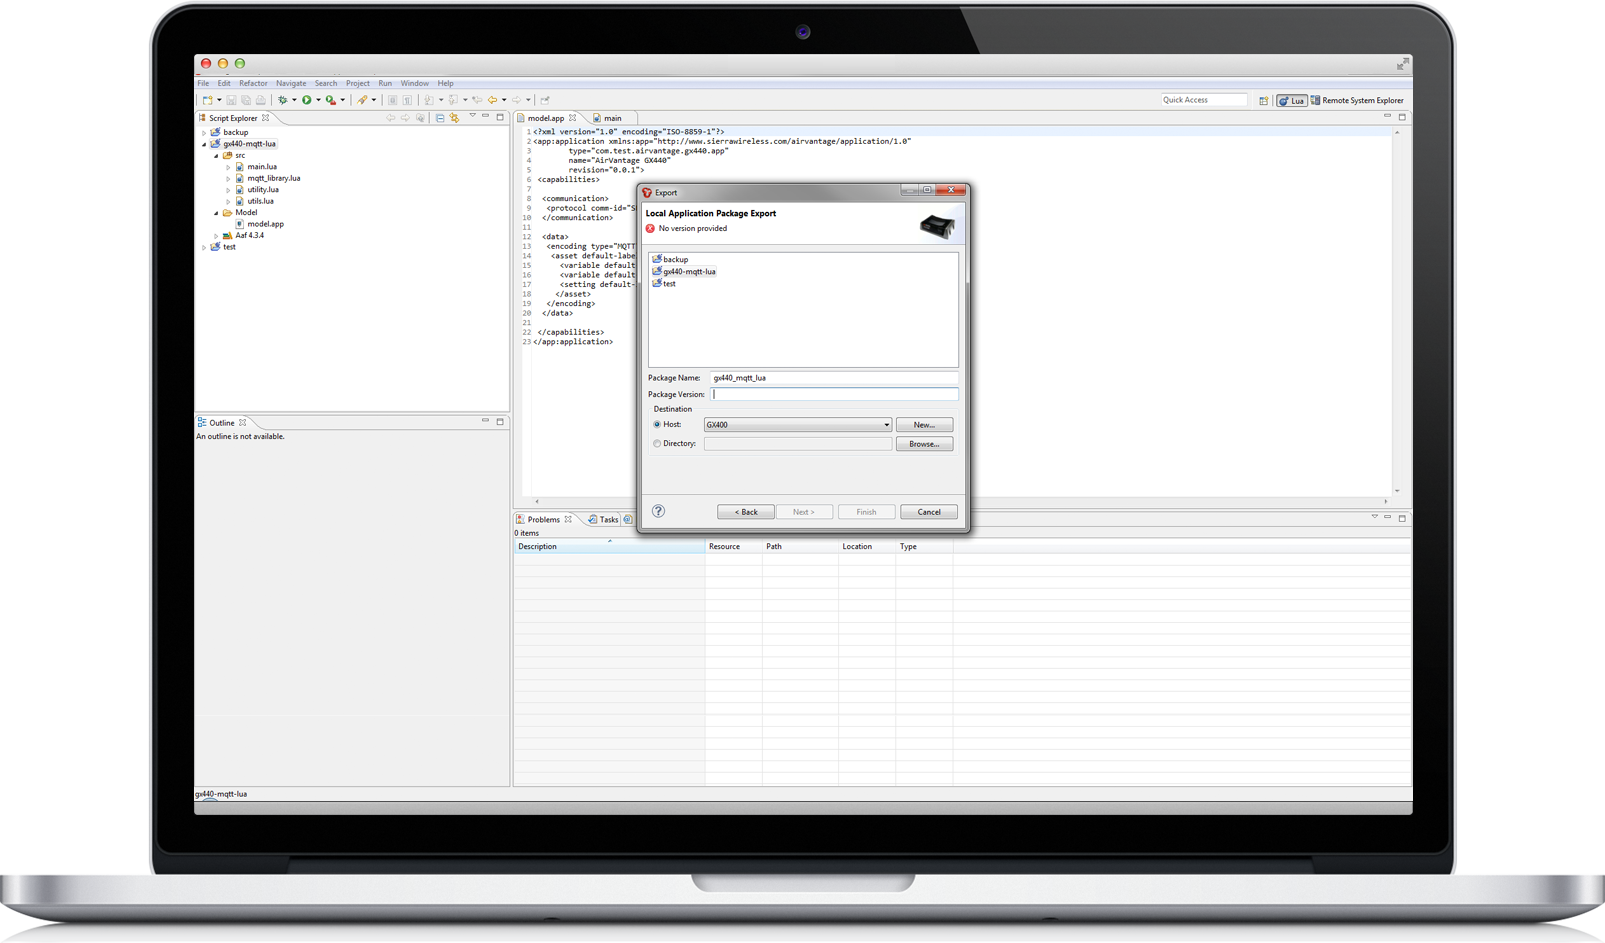The image size is (1605, 943).
Task: Click the New... host button
Action: tap(923, 425)
